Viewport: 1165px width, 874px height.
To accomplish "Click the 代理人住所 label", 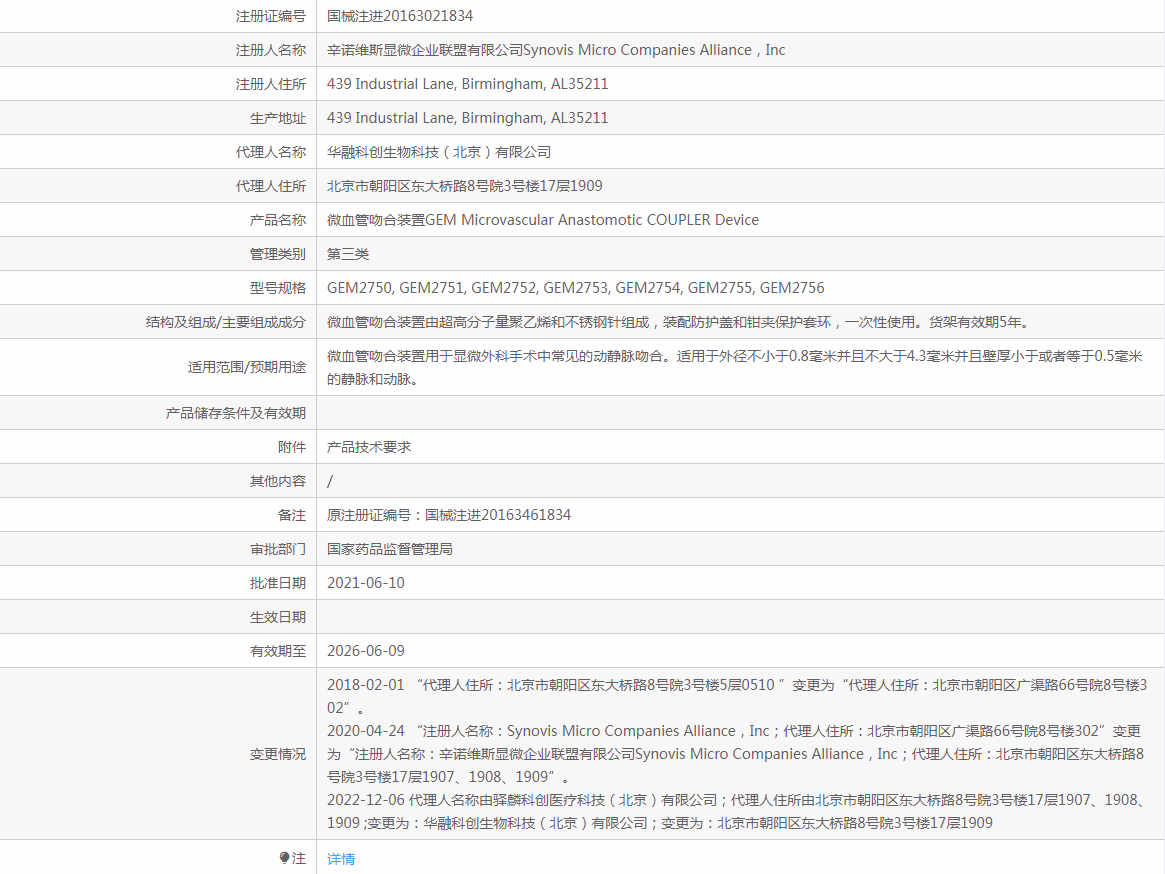I will coord(270,187).
